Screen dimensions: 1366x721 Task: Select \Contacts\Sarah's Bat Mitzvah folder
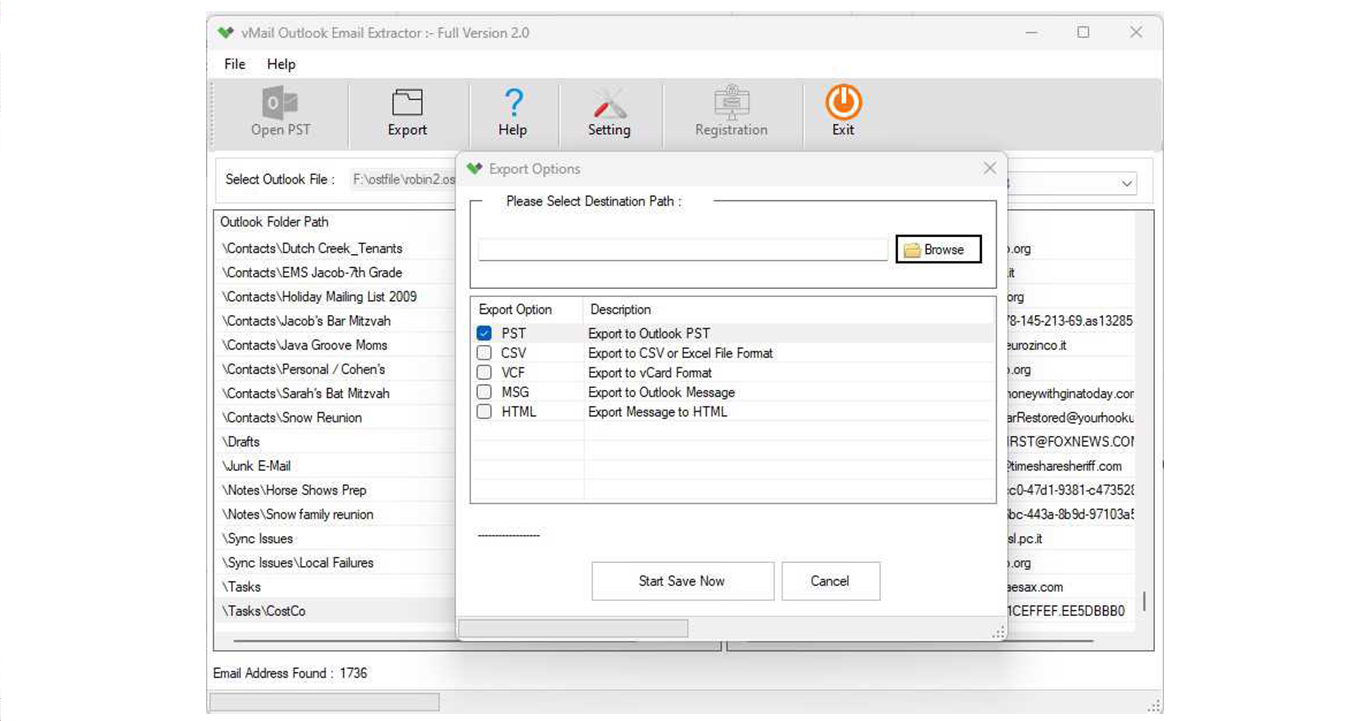335,393
